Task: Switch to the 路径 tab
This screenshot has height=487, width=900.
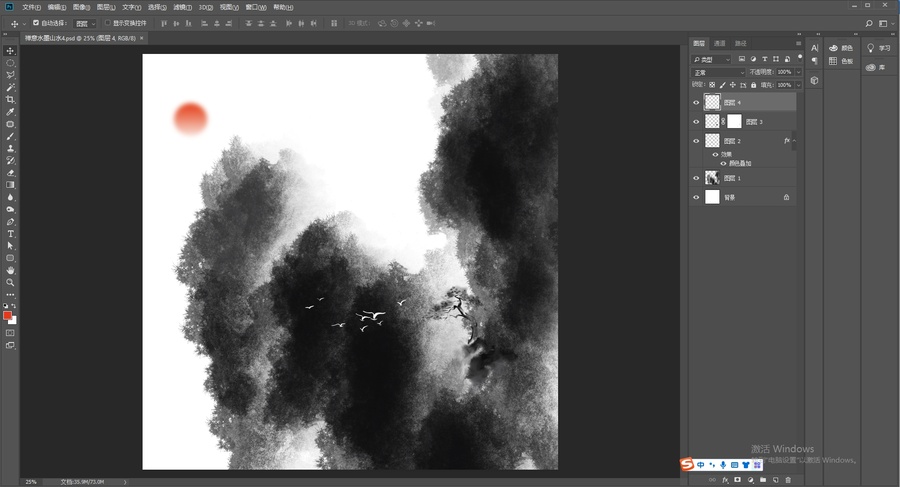Action: point(741,44)
